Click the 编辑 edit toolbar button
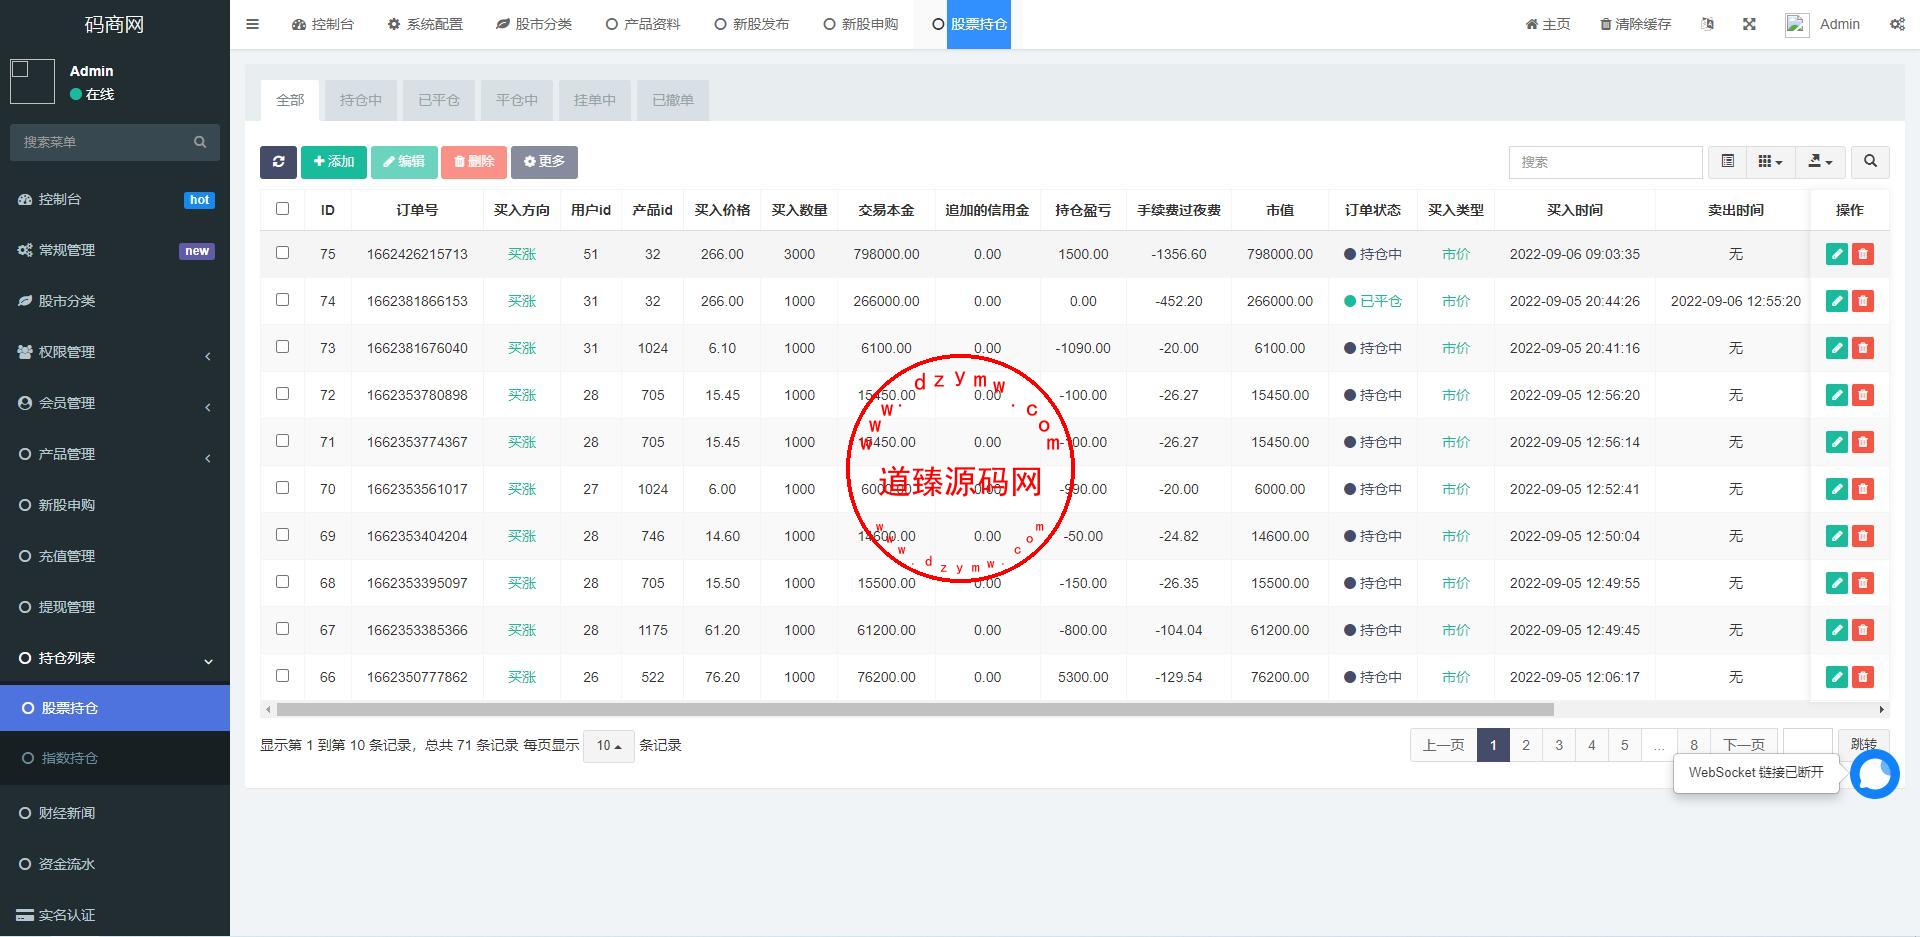 pos(404,162)
